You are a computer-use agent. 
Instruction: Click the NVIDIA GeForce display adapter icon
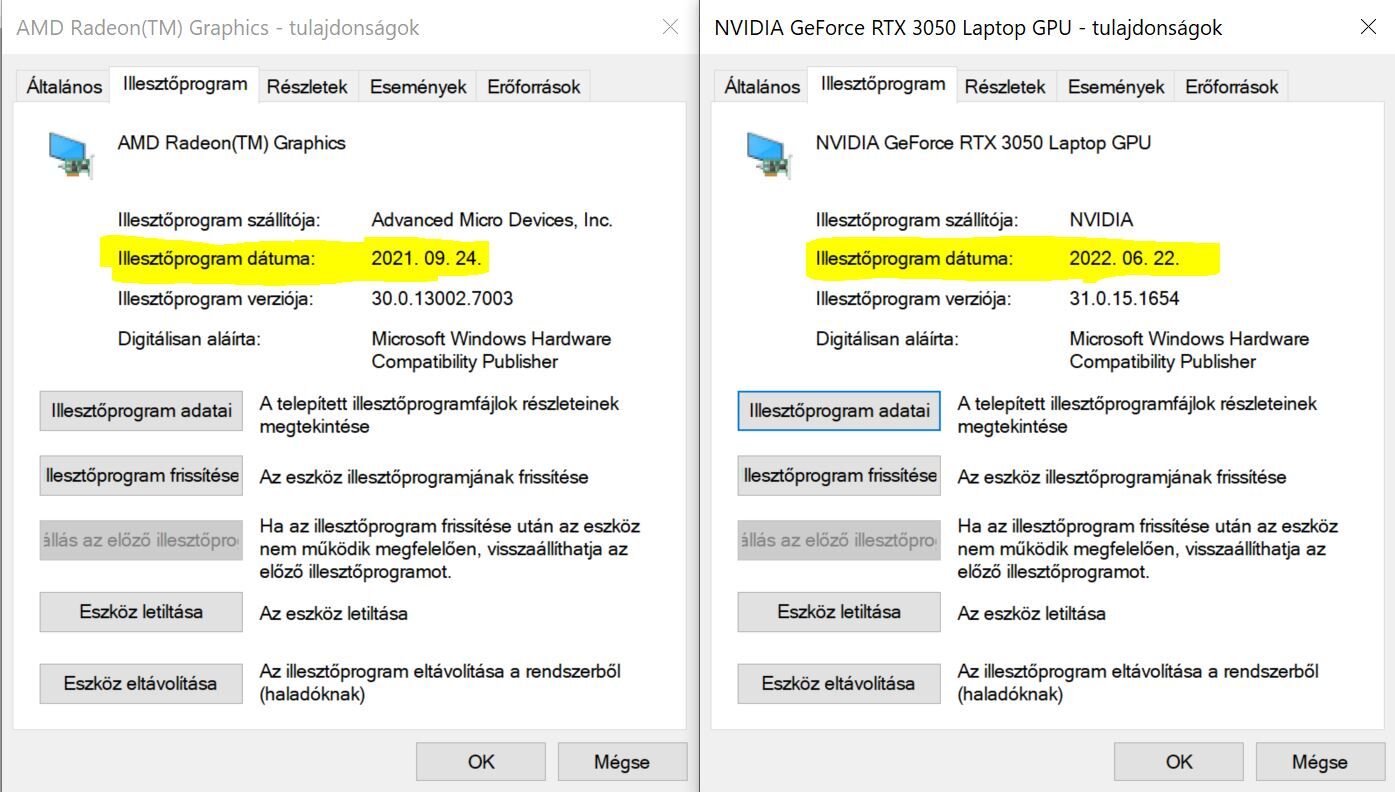click(x=768, y=155)
